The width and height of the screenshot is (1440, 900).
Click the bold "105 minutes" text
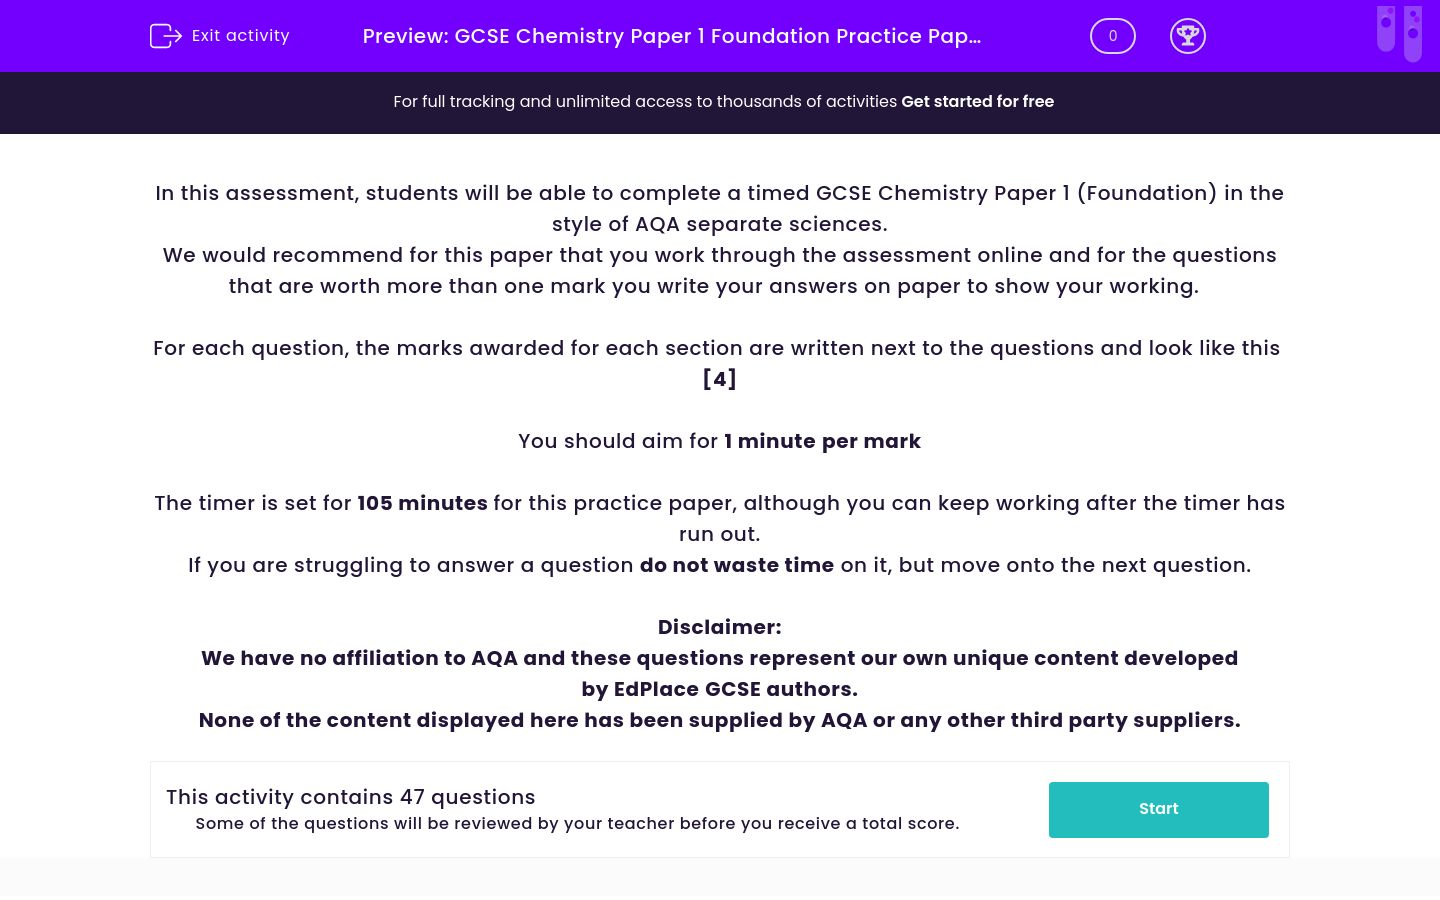422,503
